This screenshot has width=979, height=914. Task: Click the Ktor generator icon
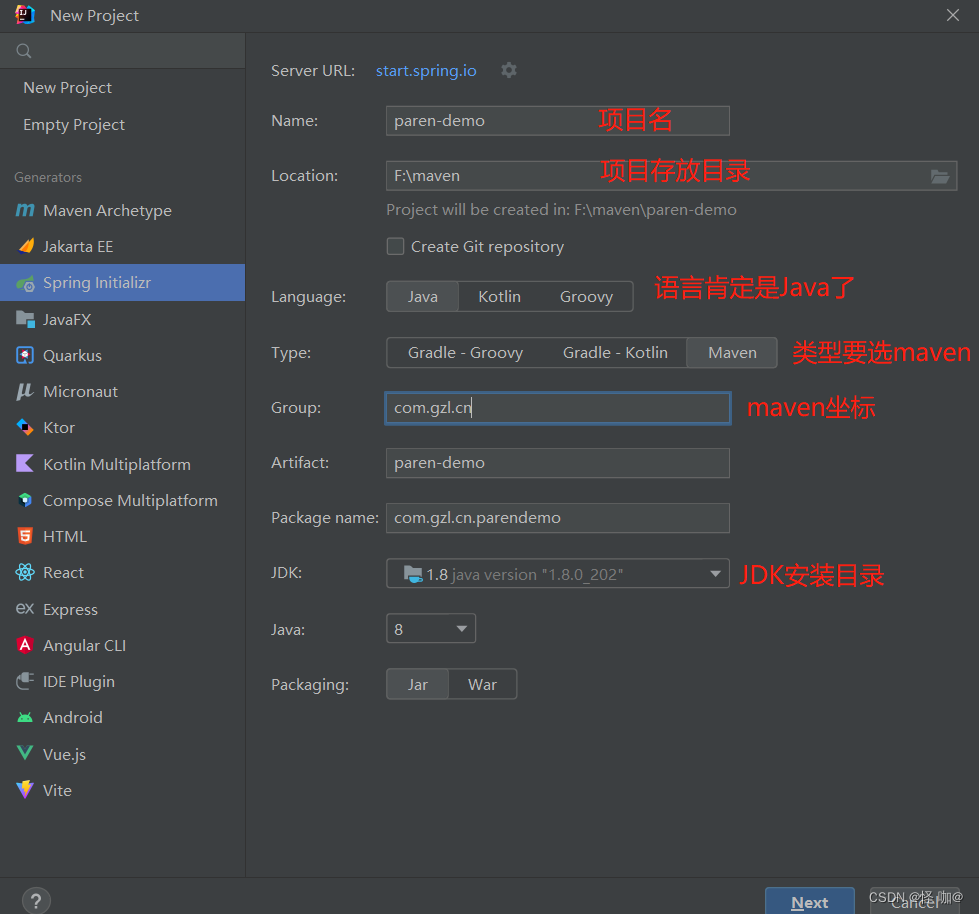25,428
